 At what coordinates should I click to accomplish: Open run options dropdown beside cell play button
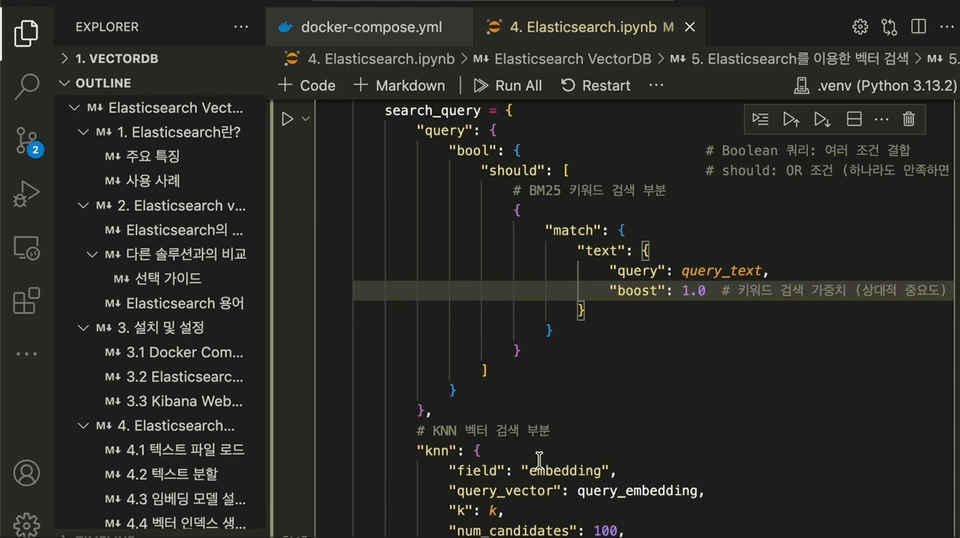click(306, 119)
